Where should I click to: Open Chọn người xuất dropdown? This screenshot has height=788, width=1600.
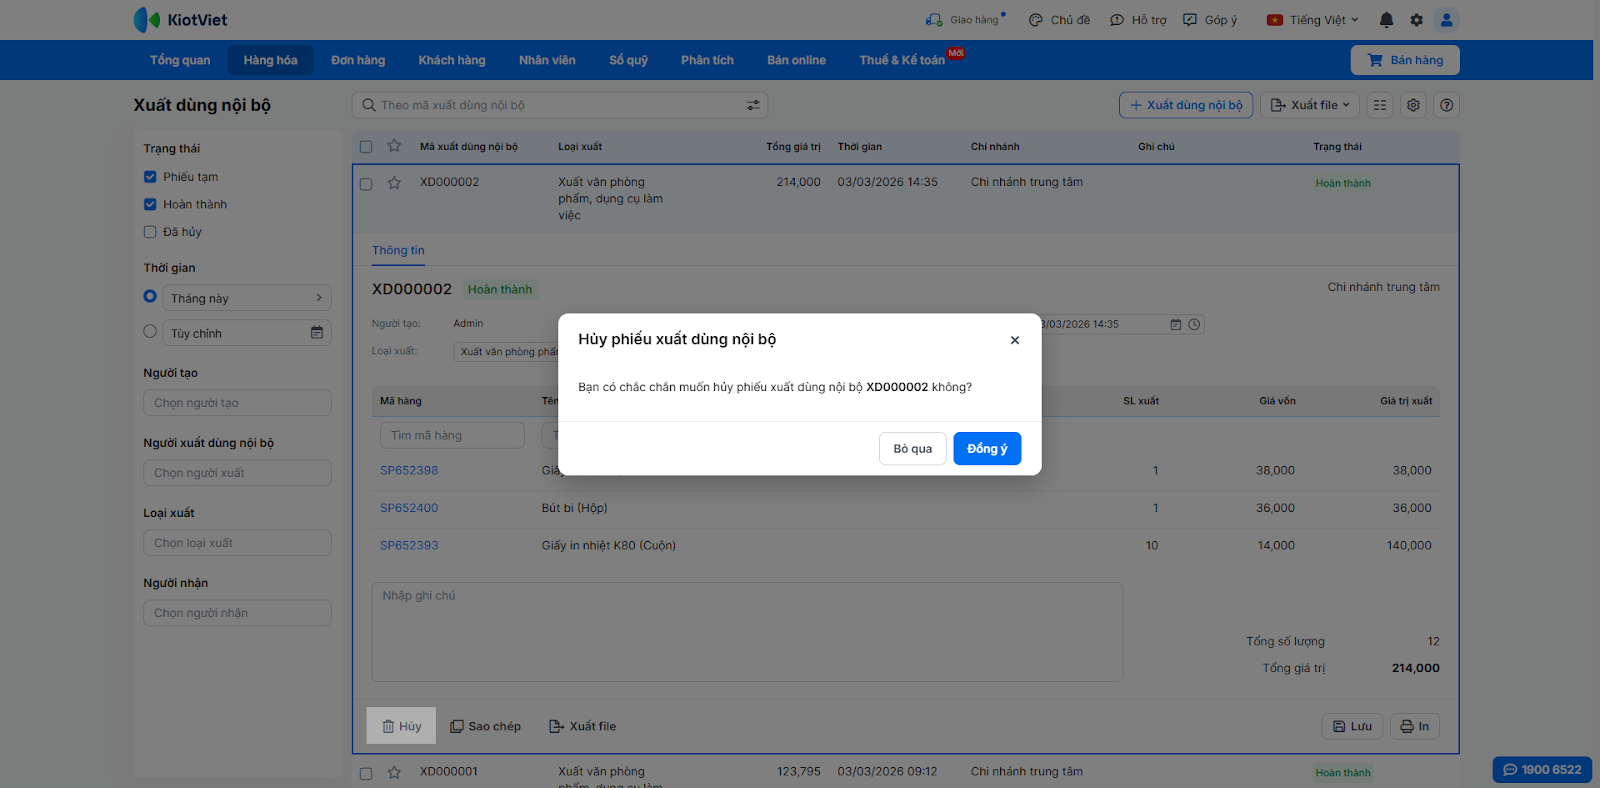pos(237,473)
